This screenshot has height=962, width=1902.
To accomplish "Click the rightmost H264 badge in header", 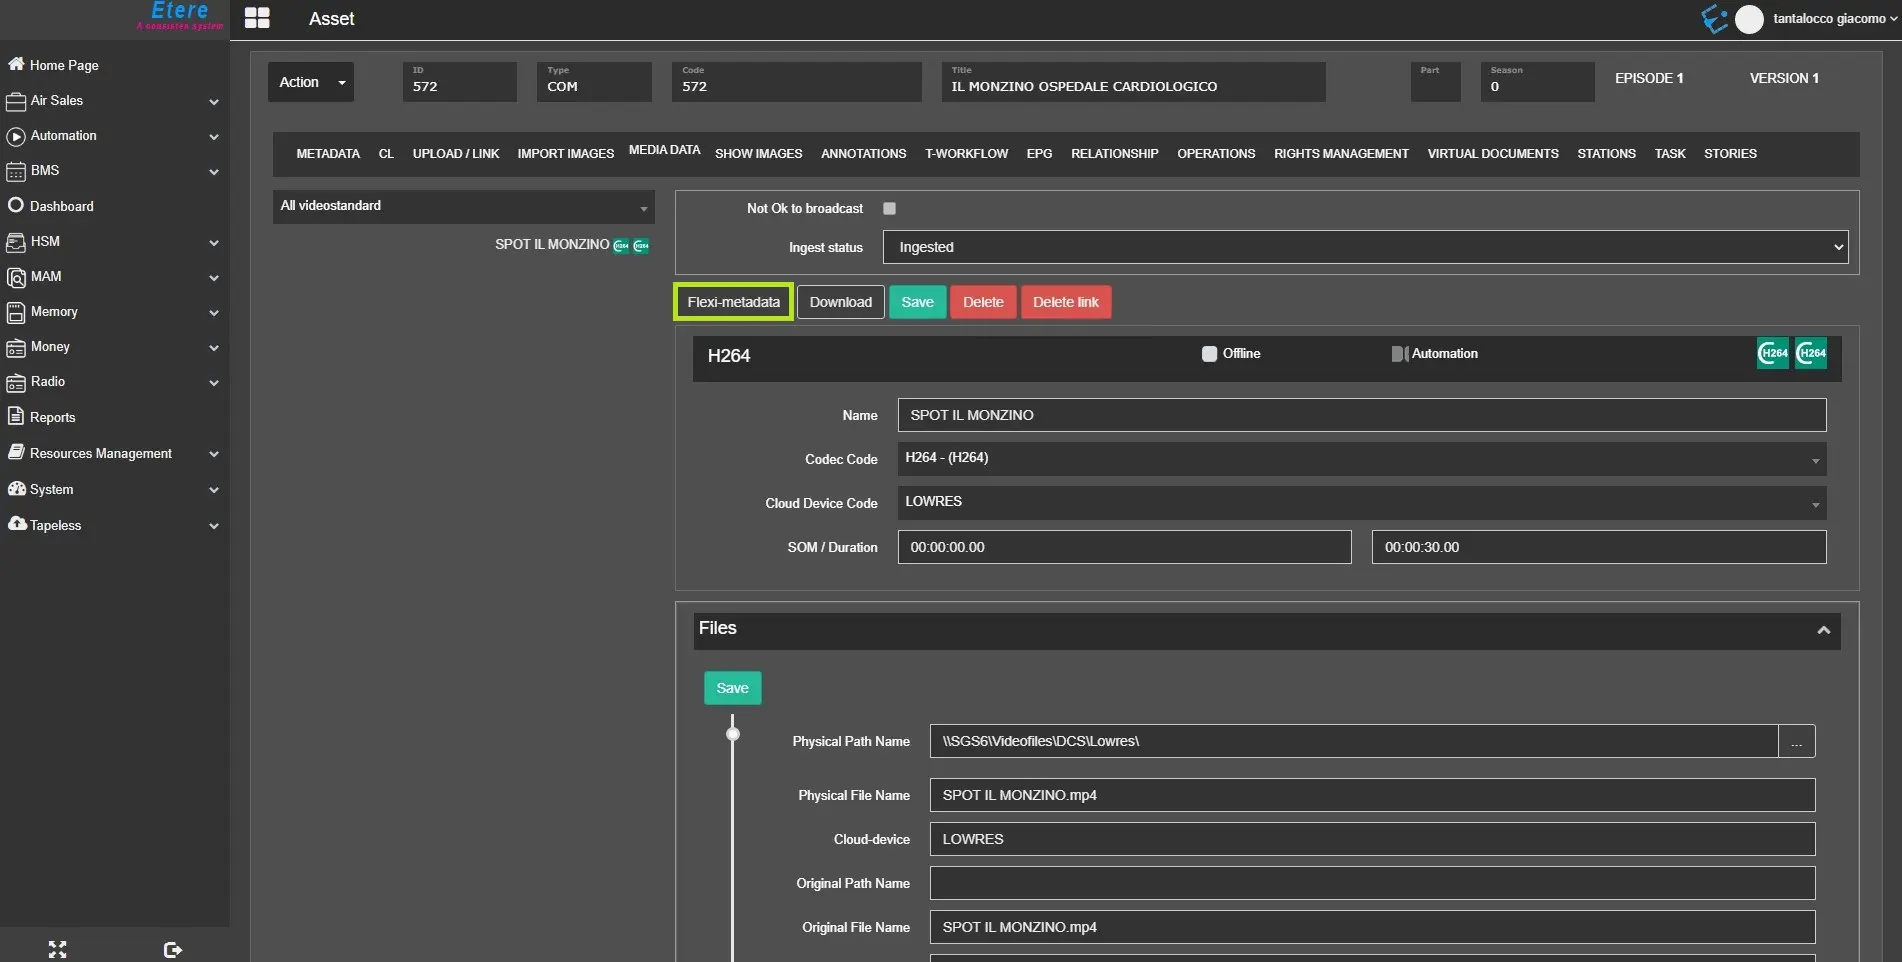I will tap(1810, 353).
